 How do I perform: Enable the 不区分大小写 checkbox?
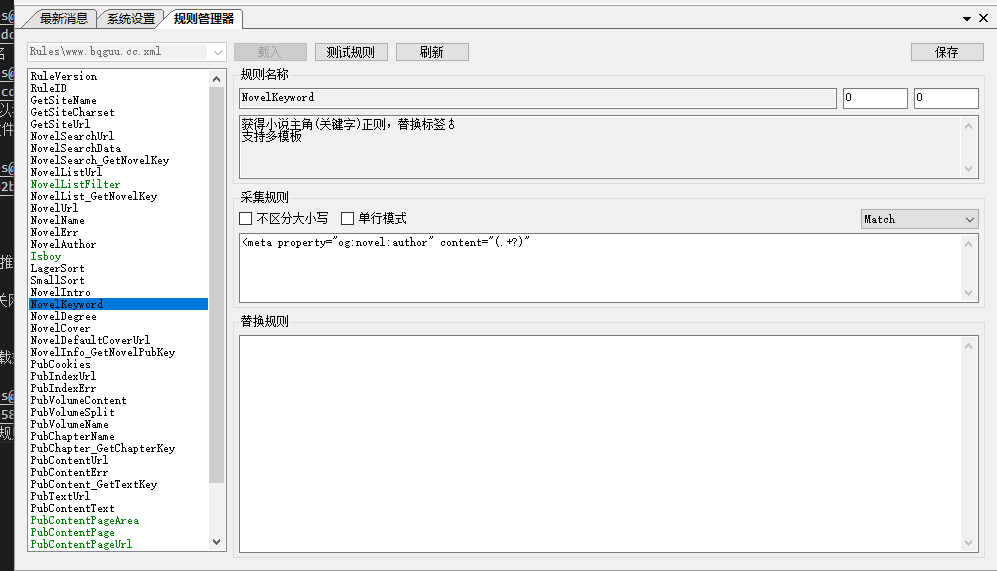[x=246, y=219]
